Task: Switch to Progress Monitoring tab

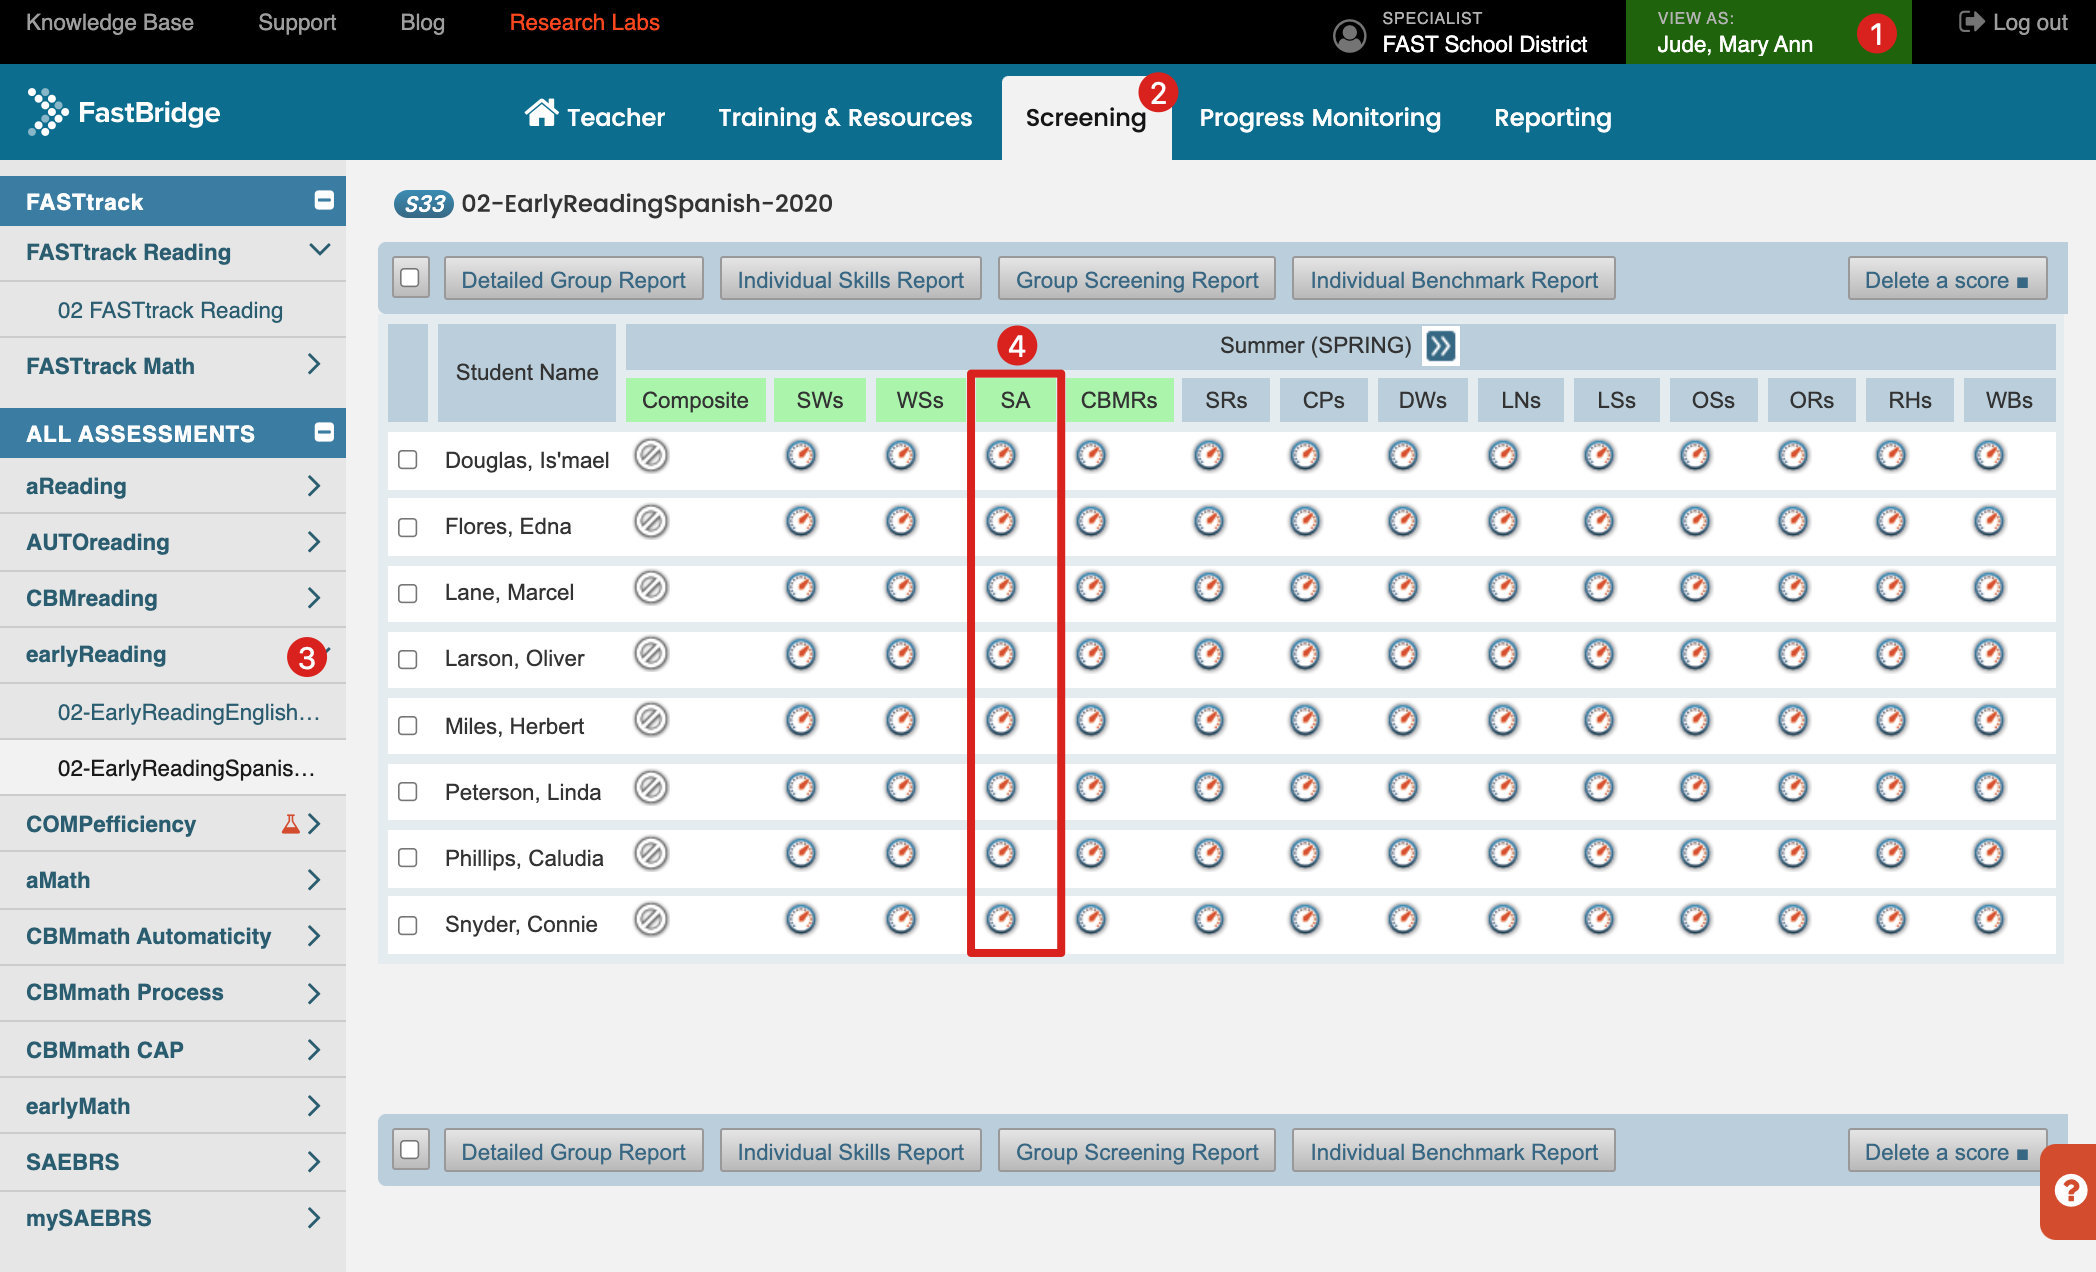Action: [x=1320, y=117]
